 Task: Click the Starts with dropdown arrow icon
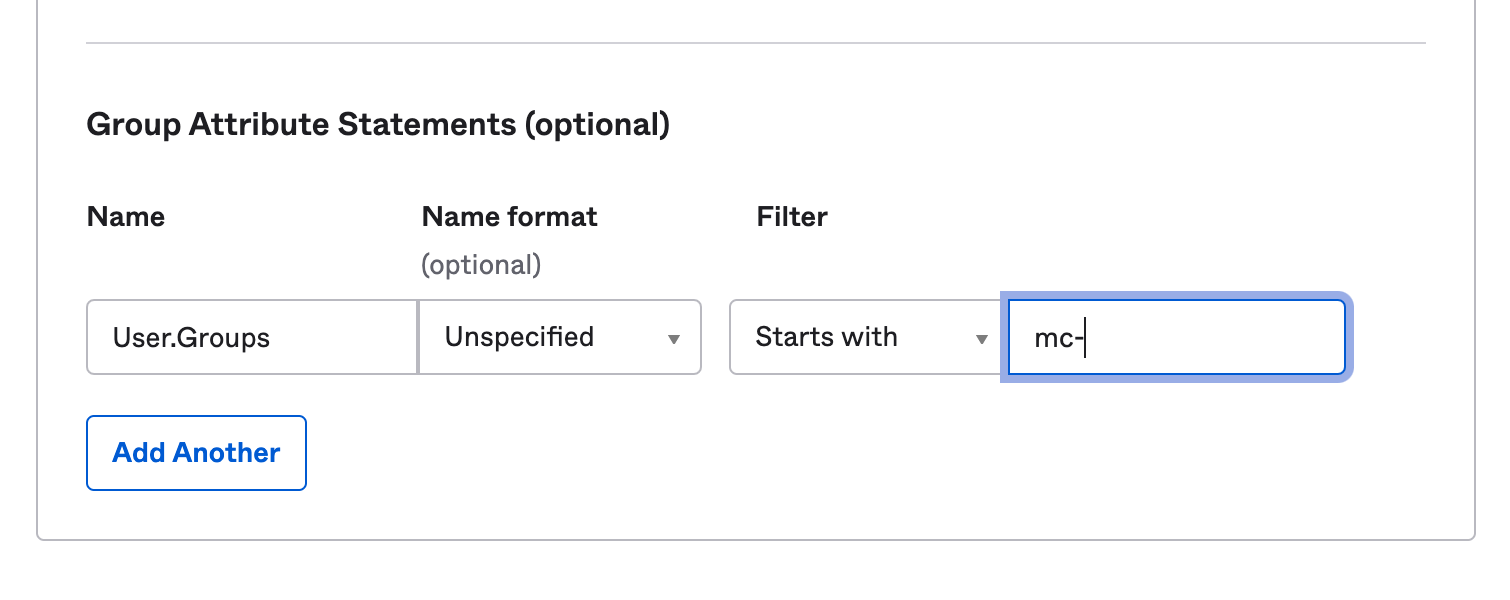click(982, 339)
